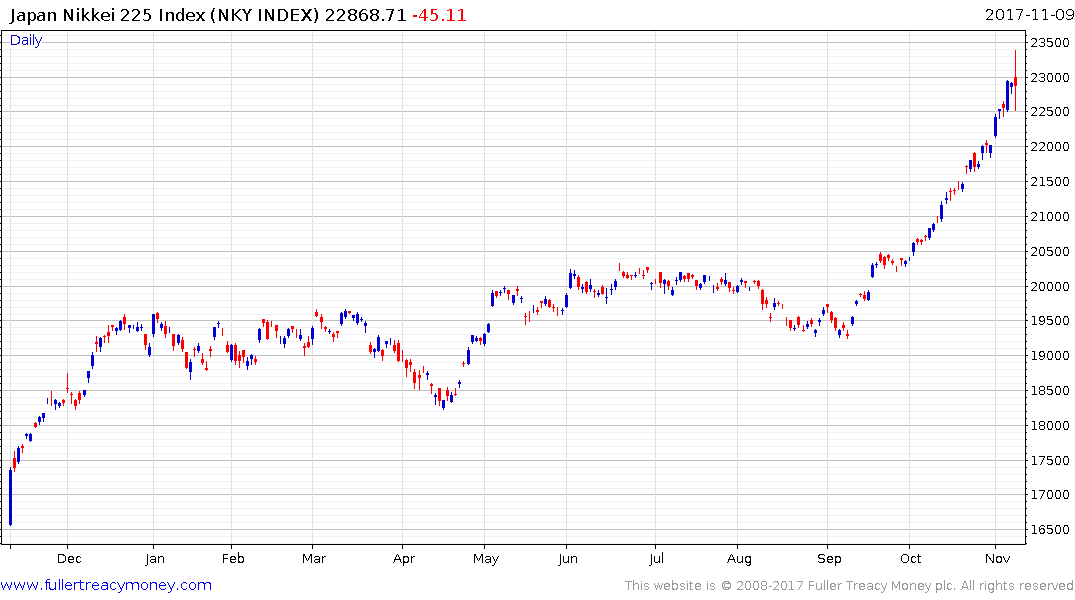
Task: Click the 16500 price axis label
Action: tap(1050, 530)
